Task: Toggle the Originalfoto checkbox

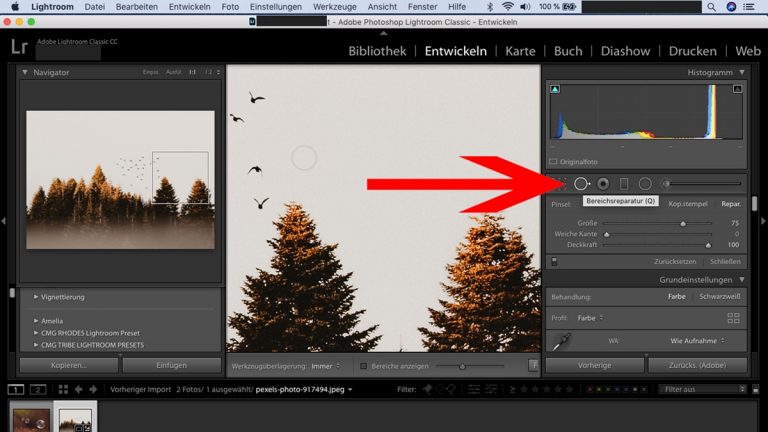Action: coord(553,161)
